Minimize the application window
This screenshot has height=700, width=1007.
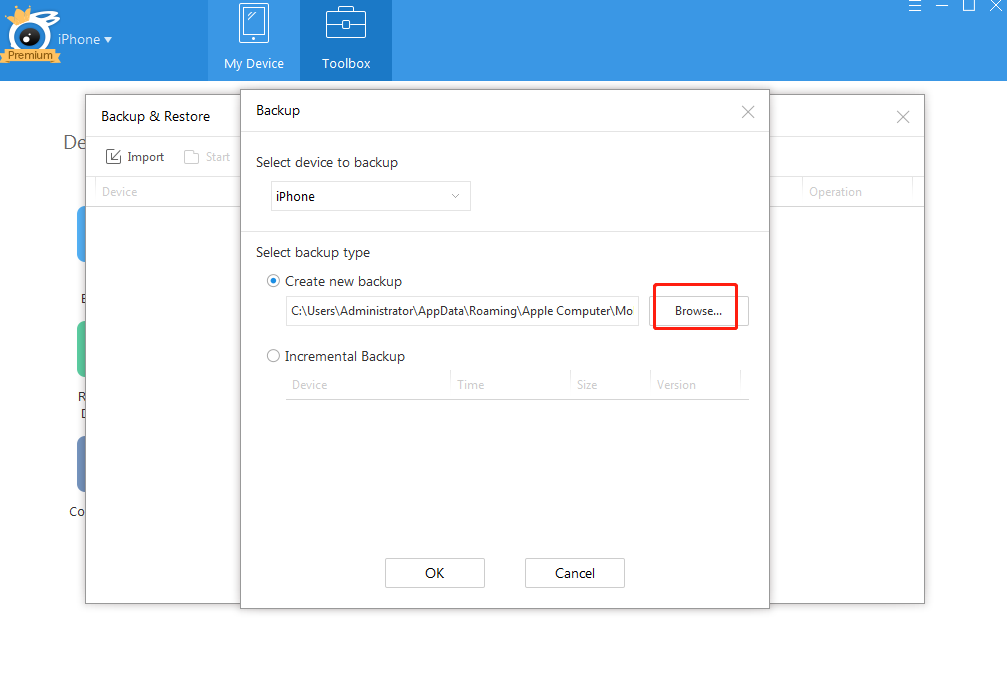tap(942, 6)
